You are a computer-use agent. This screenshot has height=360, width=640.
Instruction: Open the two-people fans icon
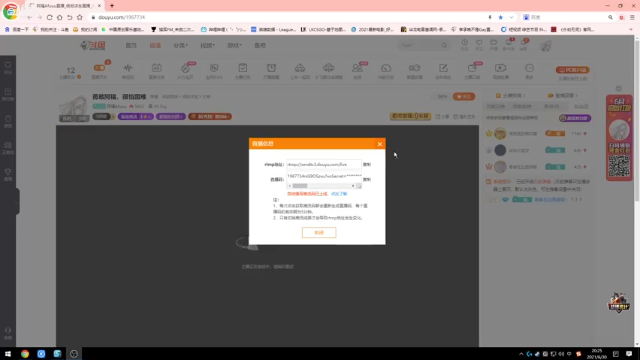coord(357,68)
